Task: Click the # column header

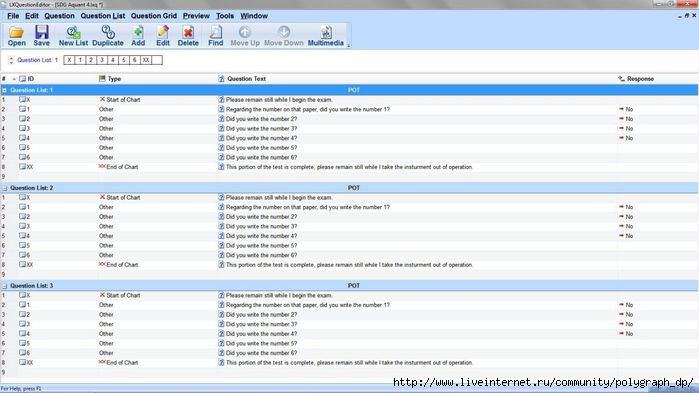Action: coord(4,79)
